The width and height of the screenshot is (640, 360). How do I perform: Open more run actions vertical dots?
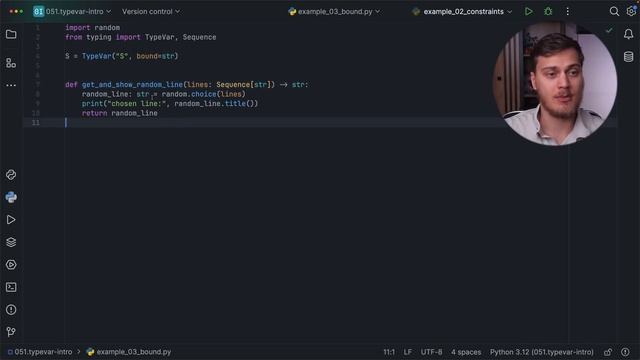click(x=567, y=11)
